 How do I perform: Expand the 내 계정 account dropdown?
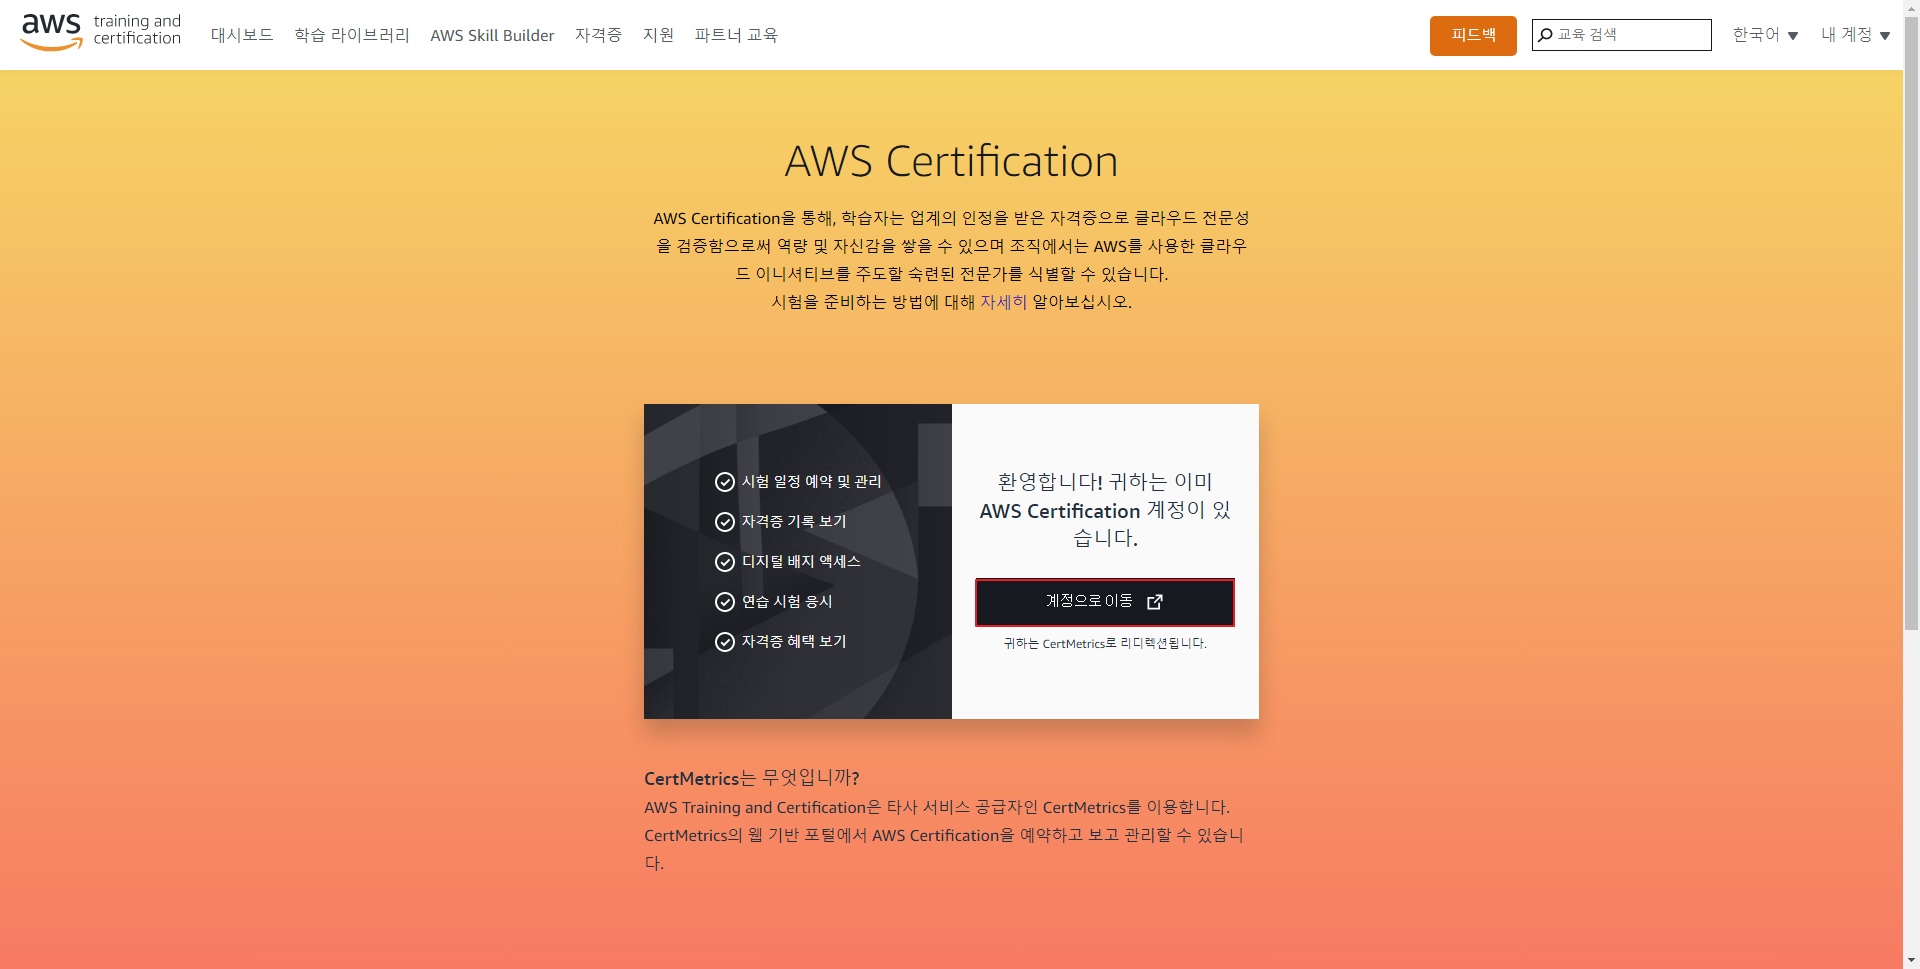click(x=1855, y=35)
